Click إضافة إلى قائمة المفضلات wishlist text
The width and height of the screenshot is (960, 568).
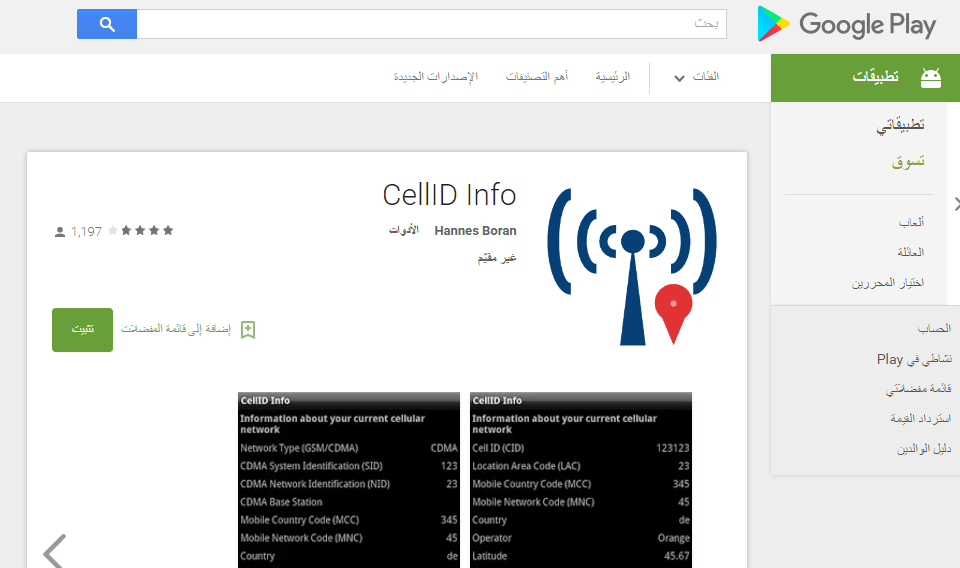coord(176,329)
